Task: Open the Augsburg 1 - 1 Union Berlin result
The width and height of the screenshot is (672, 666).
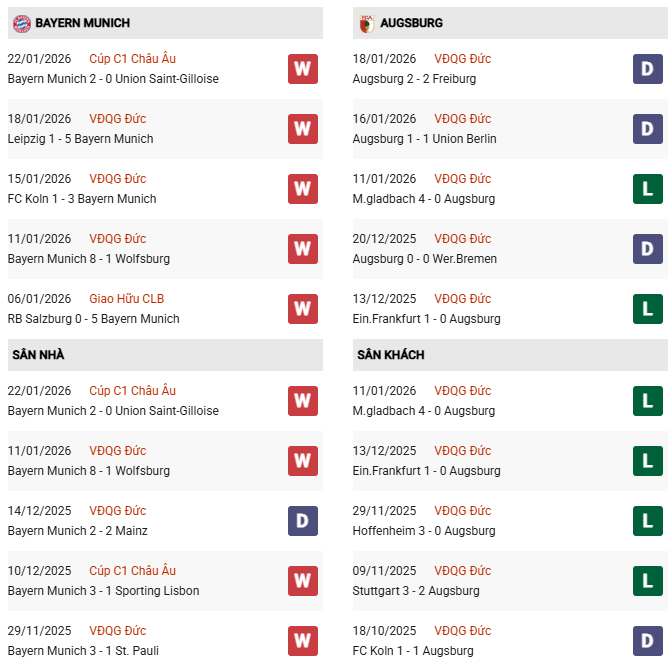Action: pyautogui.click(x=424, y=139)
